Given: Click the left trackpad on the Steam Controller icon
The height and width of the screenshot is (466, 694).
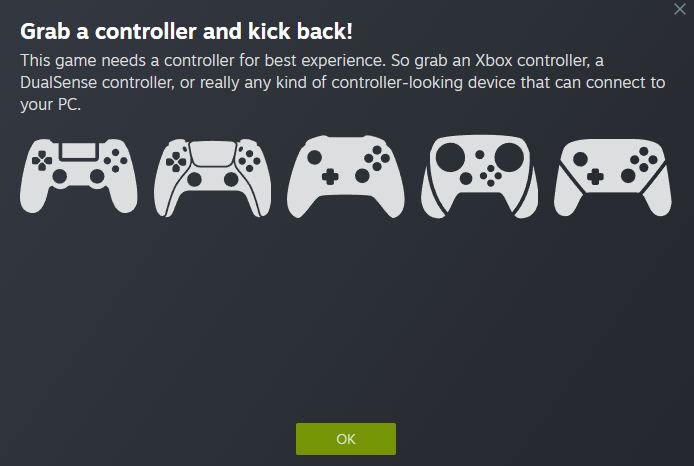Looking at the screenshot, I should (450, 157).
